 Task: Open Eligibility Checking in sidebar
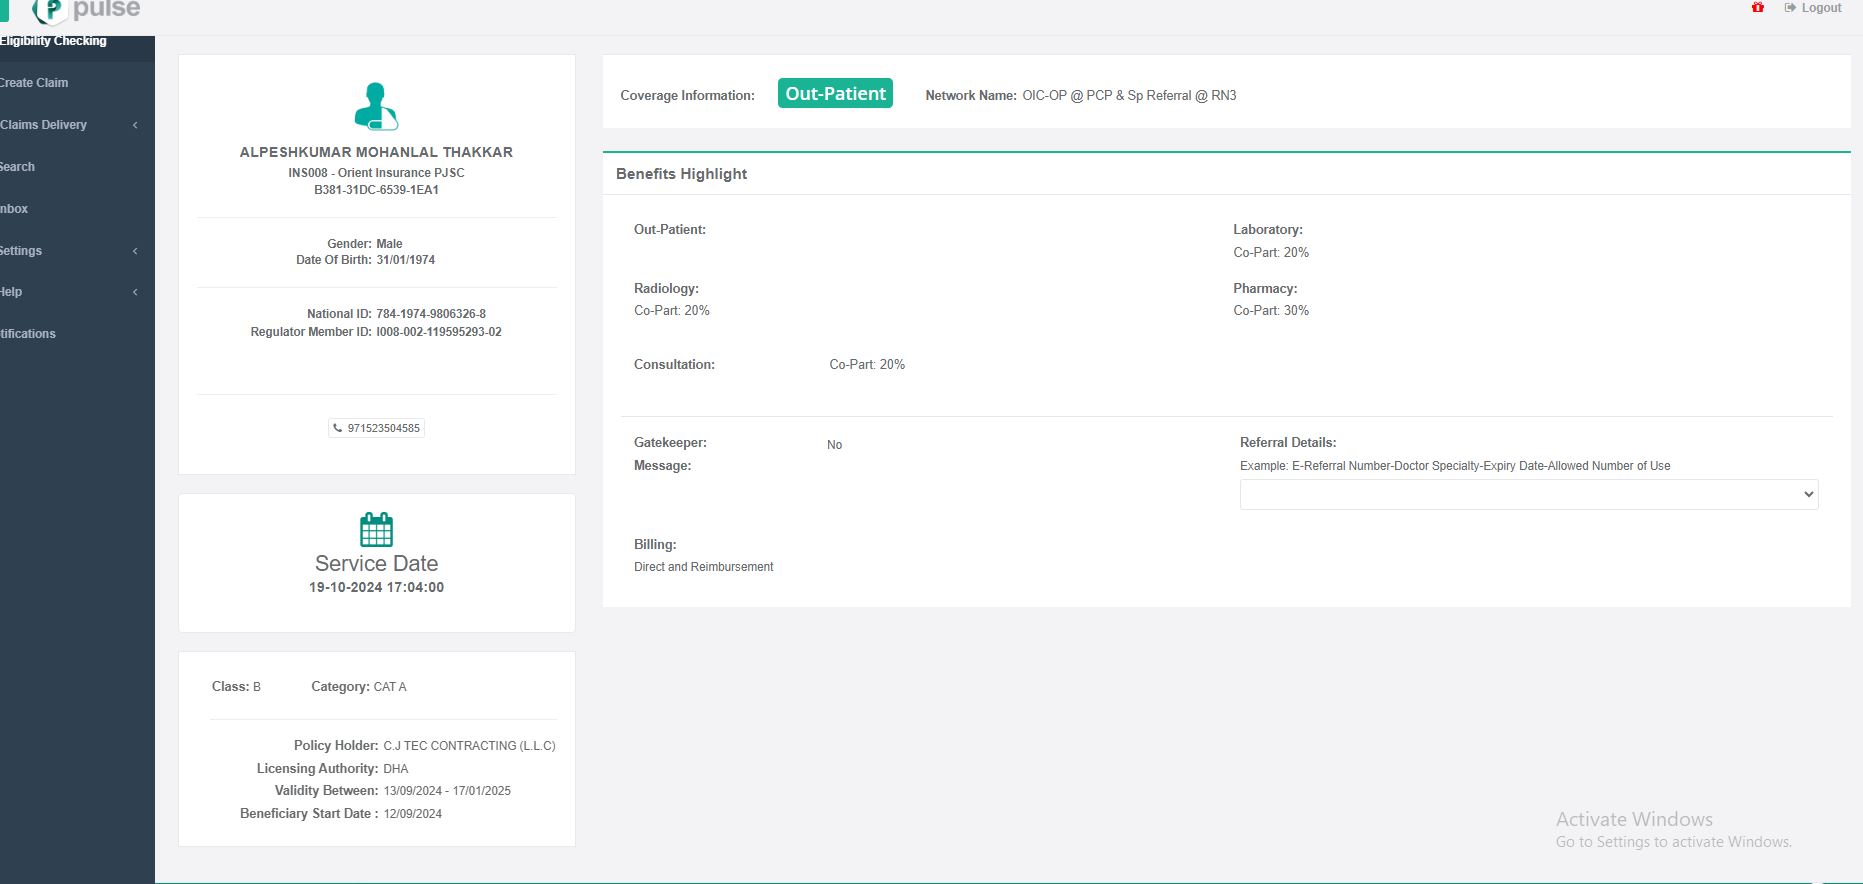(x=53, y=41)
